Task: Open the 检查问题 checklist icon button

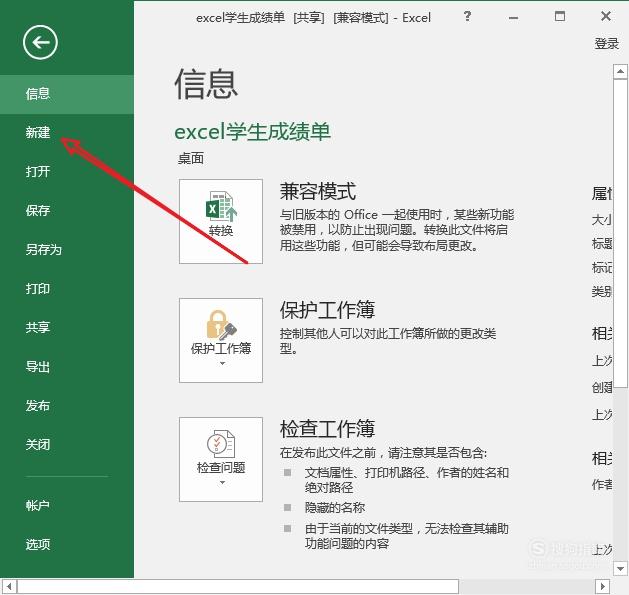Action: click(221, 459)
